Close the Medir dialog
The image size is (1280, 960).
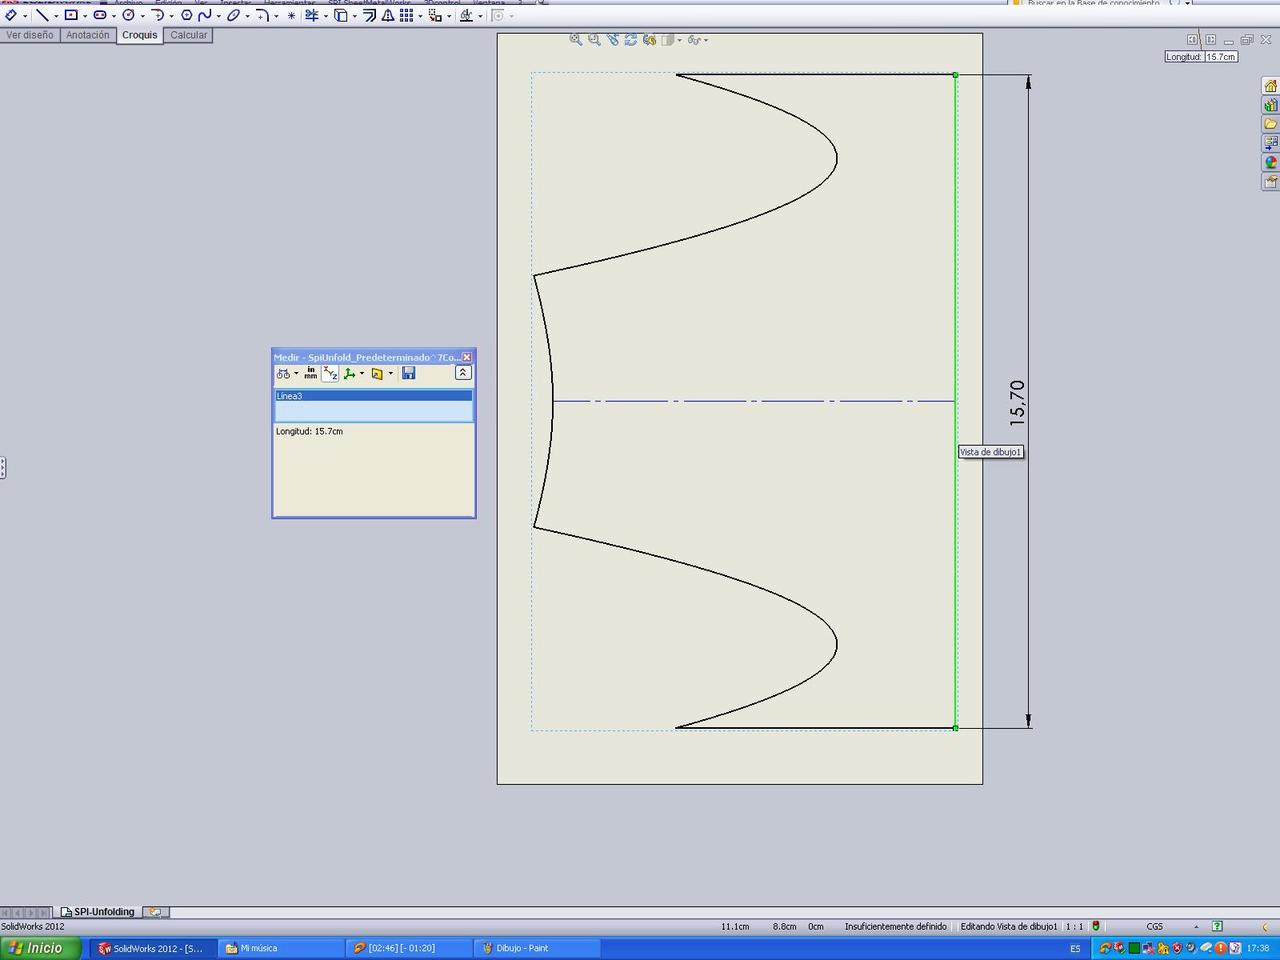(467, 357)
